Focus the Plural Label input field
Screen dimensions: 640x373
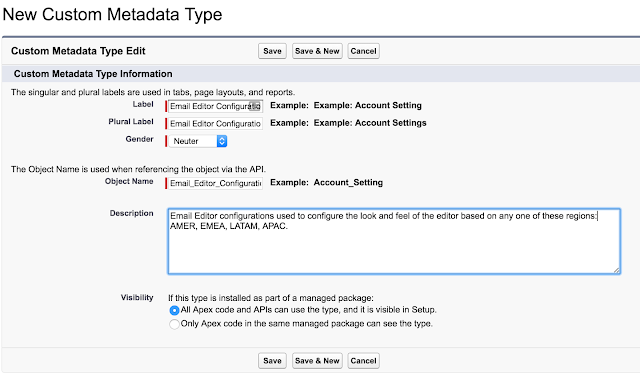click(x=215, y=124)
